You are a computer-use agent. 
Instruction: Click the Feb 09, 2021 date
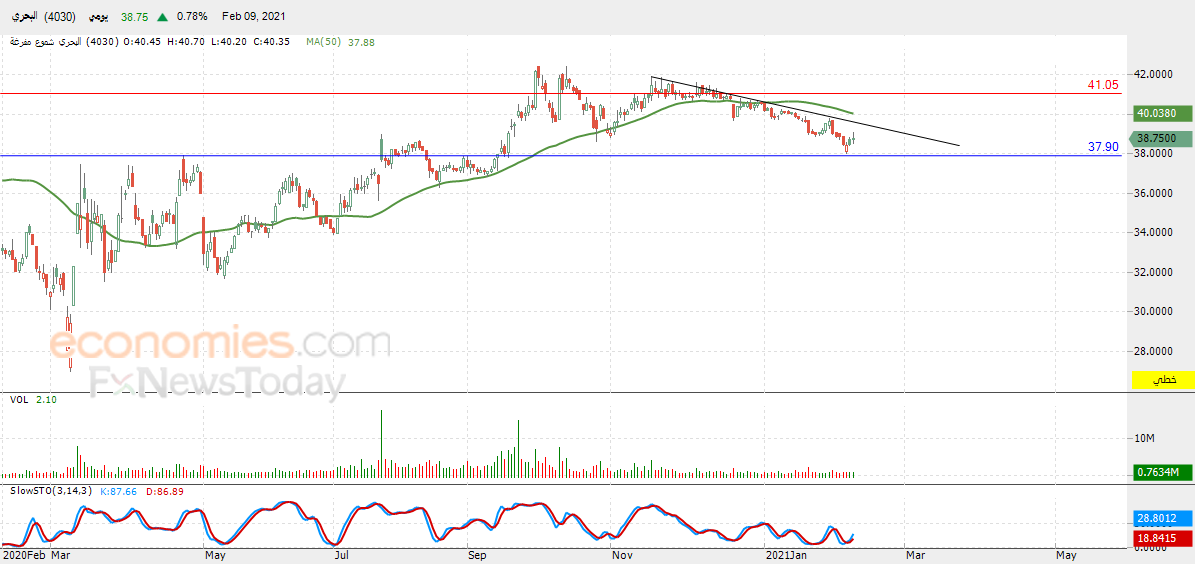255,17
